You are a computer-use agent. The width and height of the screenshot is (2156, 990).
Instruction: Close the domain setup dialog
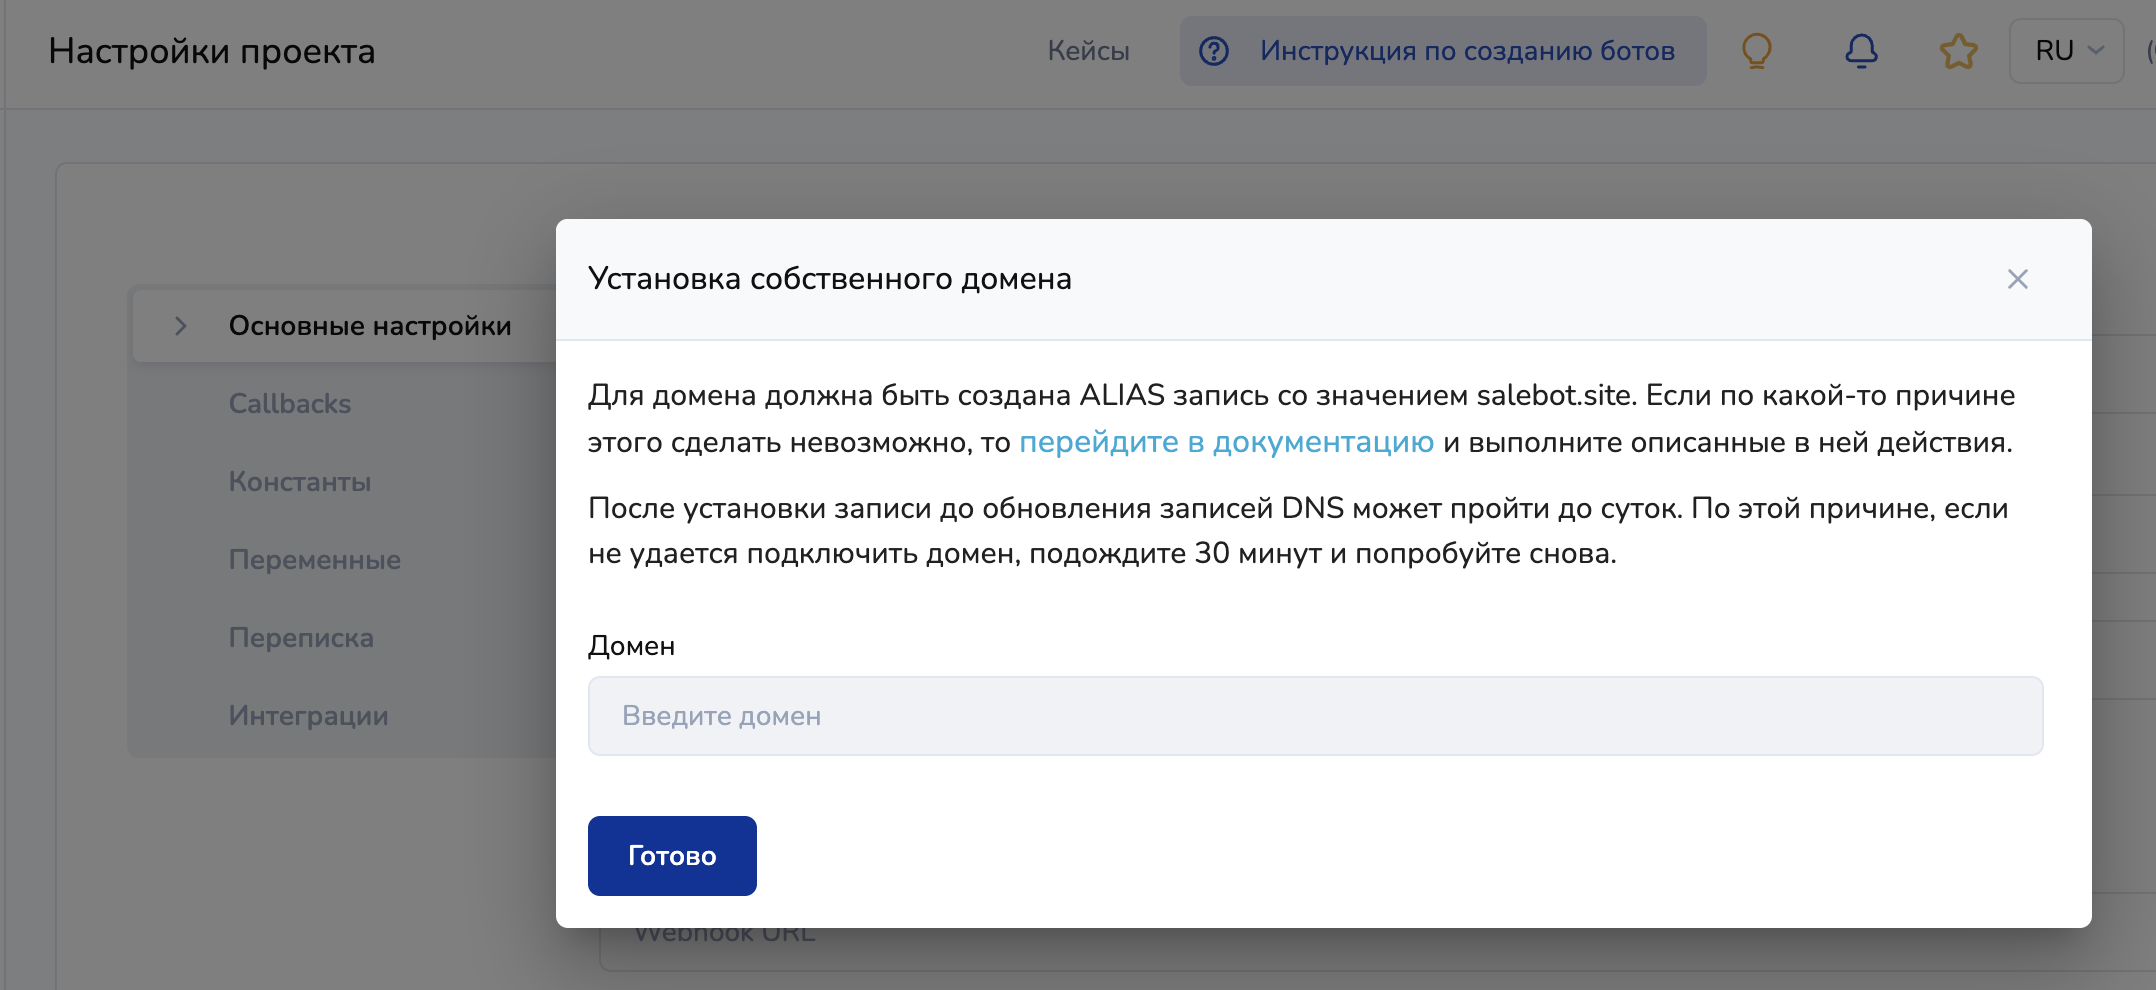point(2018,279)
